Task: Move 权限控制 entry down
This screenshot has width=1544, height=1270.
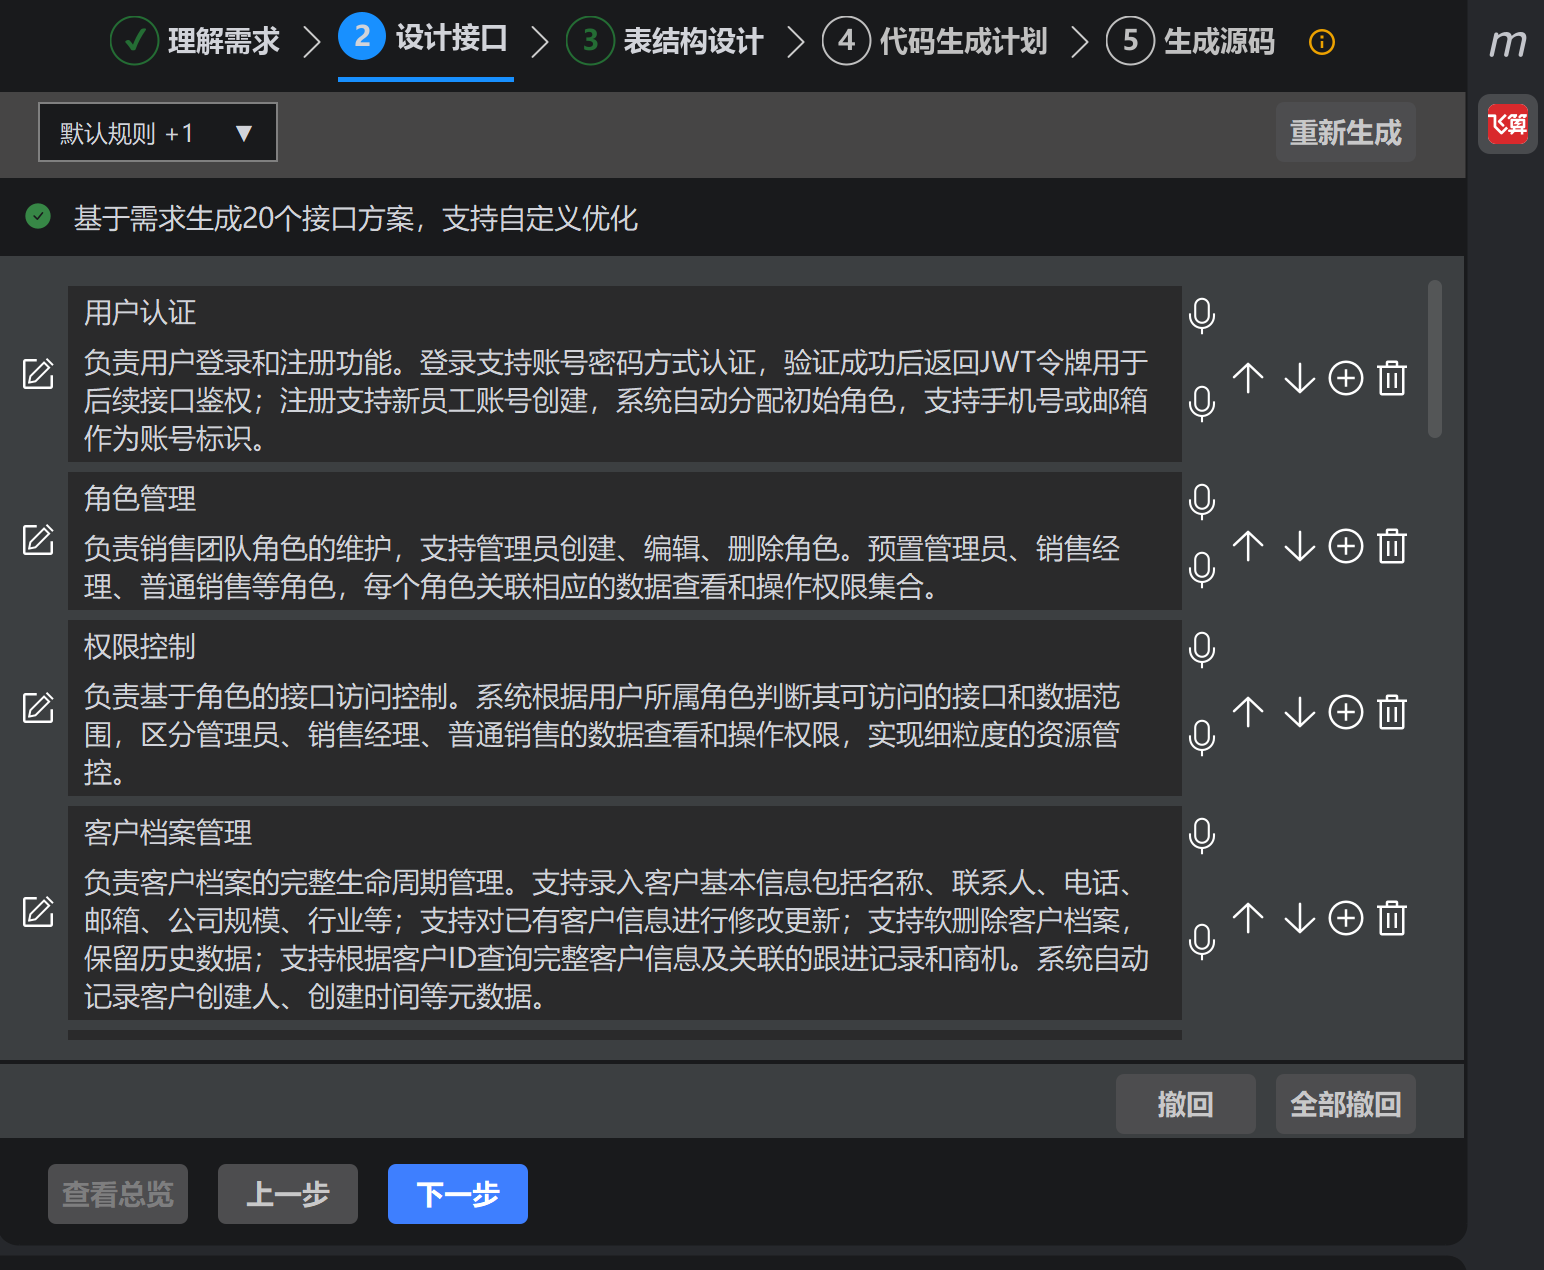Action: point(1299,712)
